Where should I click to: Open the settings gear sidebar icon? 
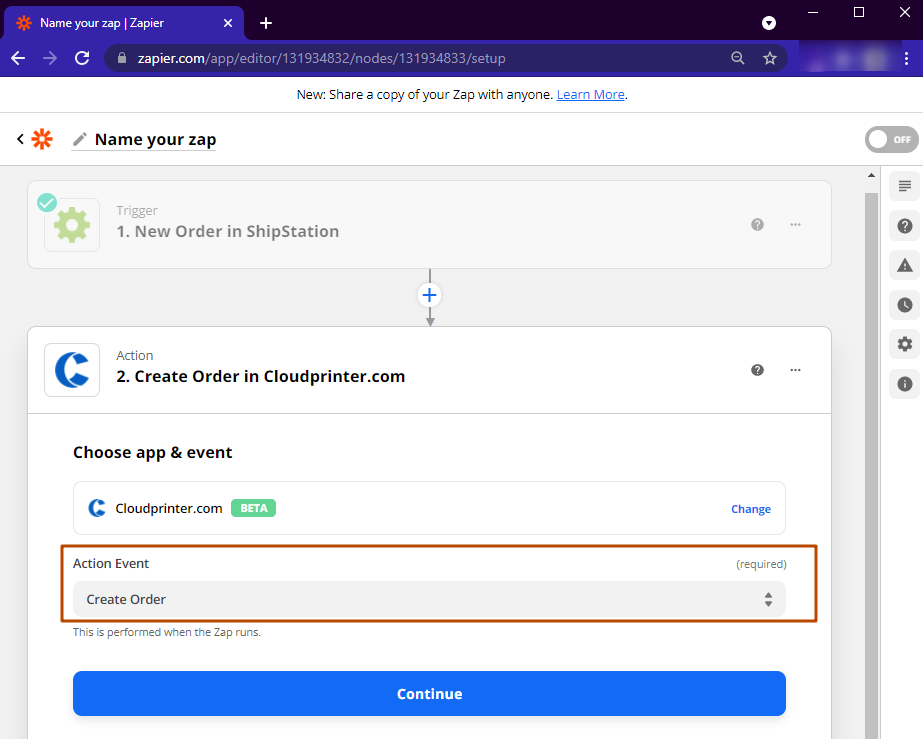(905, 344)
